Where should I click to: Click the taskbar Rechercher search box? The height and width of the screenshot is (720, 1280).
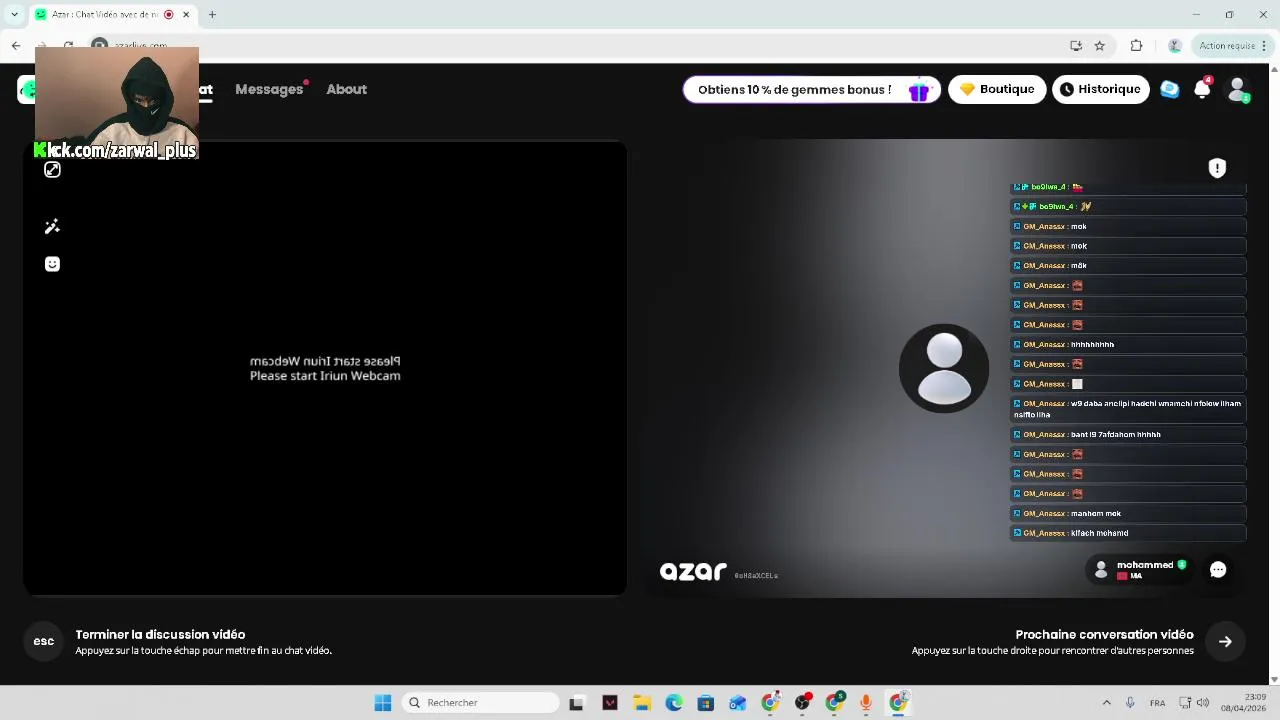click(x=480, y=703)
